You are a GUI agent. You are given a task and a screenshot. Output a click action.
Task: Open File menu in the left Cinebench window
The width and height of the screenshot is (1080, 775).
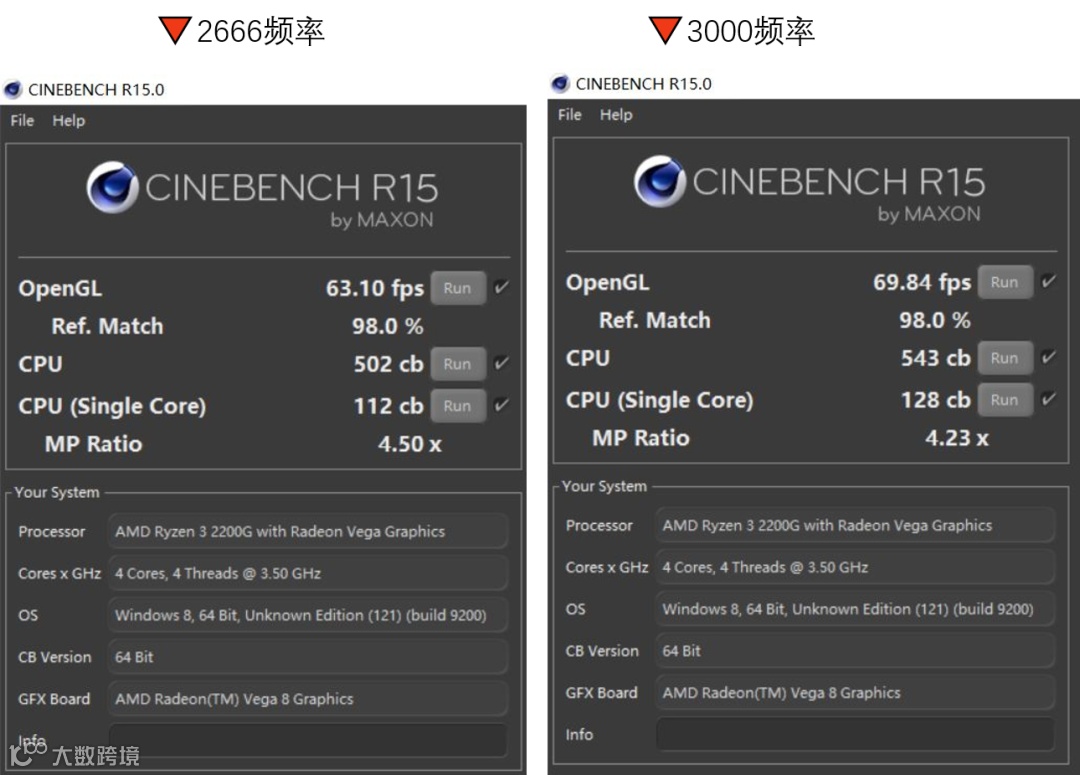pyautogui.click(x=22, y=121)
